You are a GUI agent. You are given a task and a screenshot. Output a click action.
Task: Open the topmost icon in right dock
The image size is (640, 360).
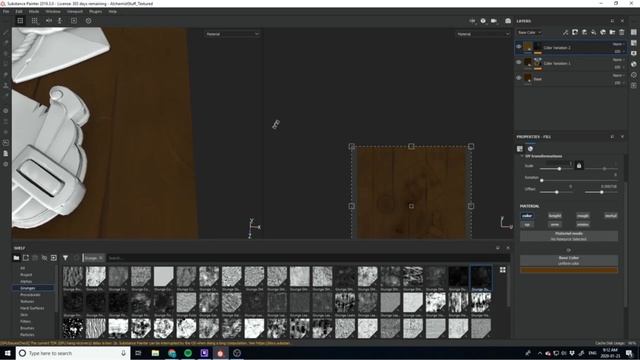tap(633, 32)
